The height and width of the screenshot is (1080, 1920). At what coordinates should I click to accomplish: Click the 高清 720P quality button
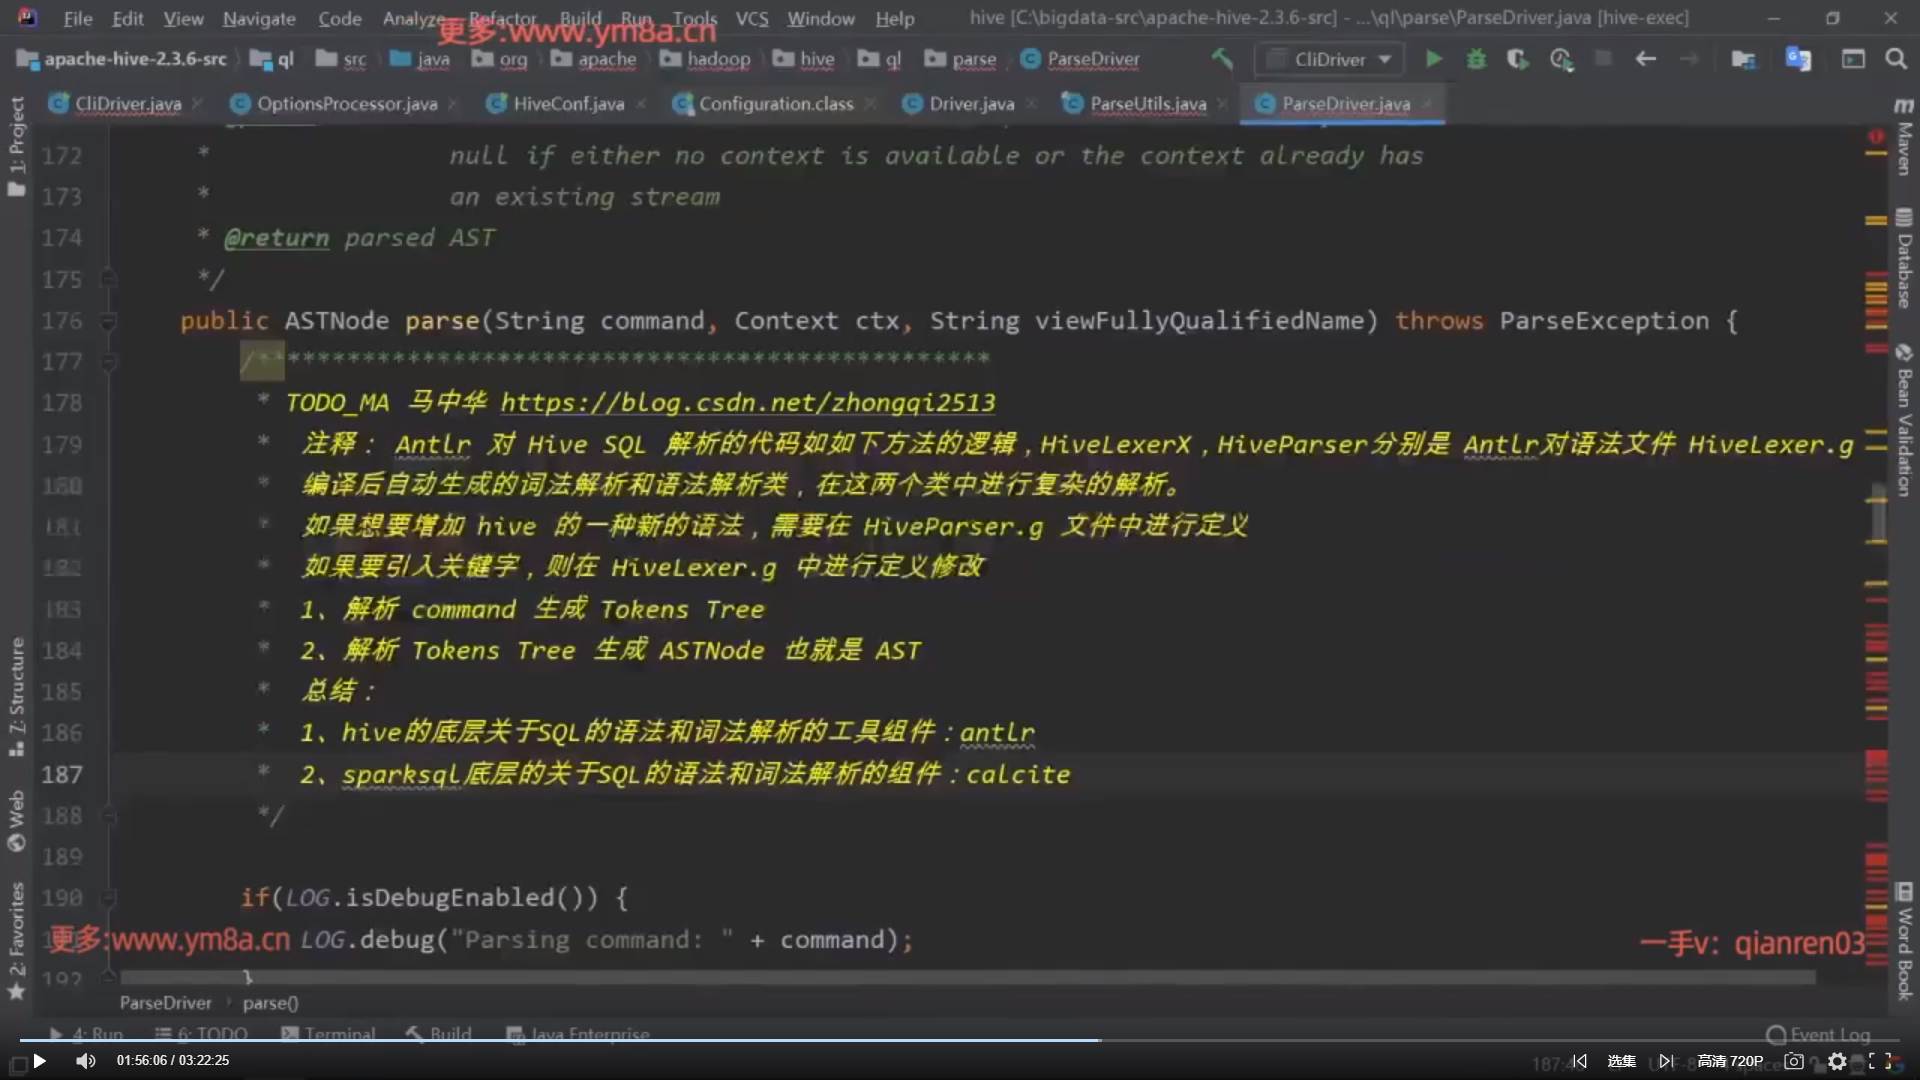click(1730, 1061)
